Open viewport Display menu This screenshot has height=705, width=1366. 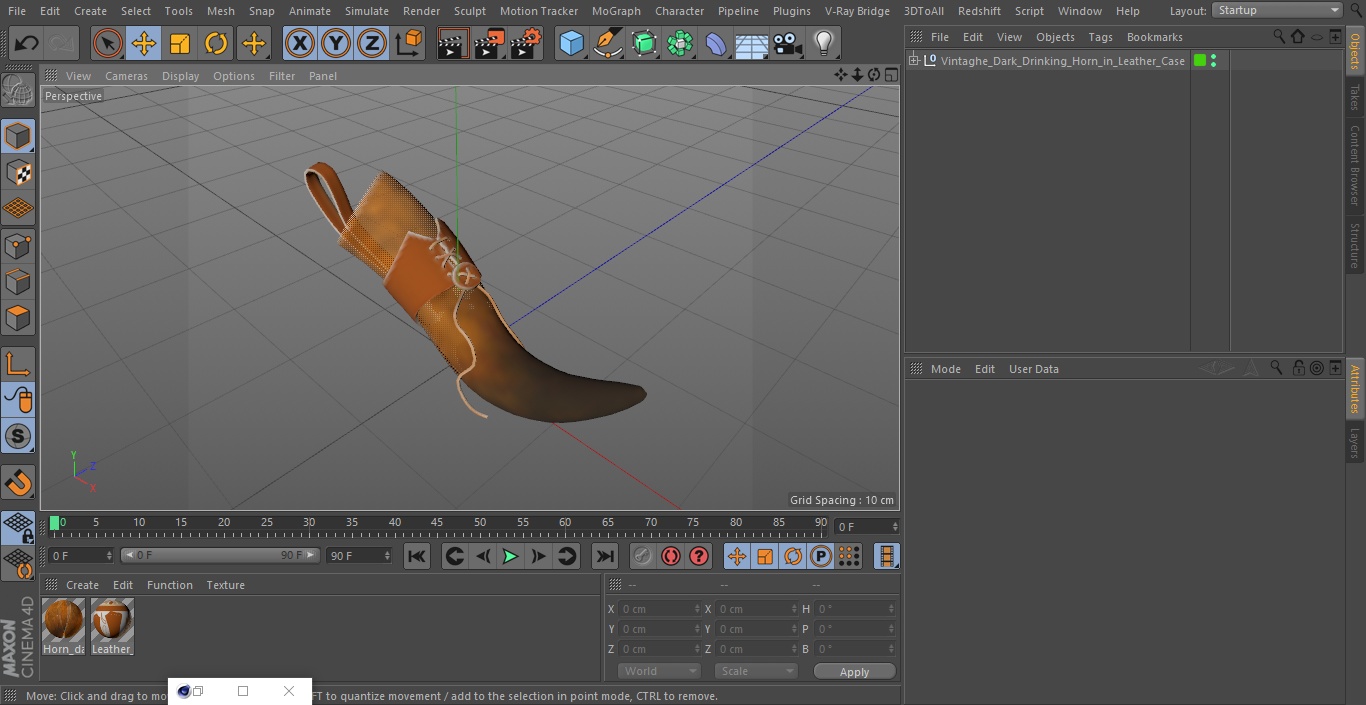click(180, 76)
